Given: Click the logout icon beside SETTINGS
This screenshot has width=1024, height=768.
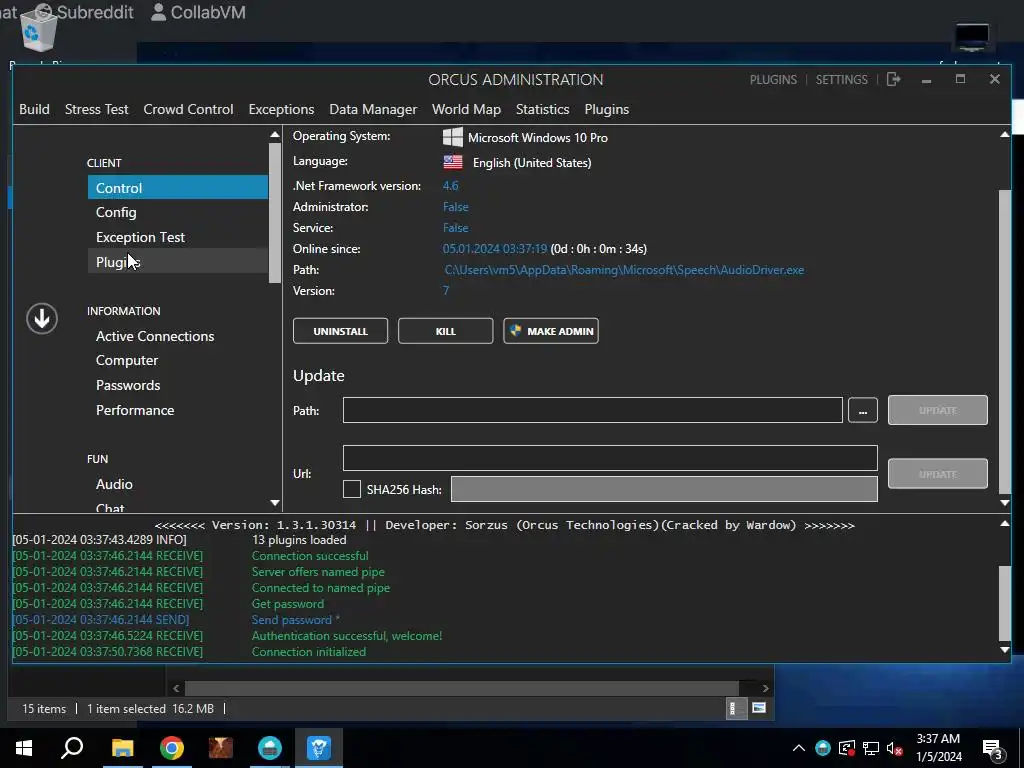Looking at the screenshot, I should tap(893, 79).
